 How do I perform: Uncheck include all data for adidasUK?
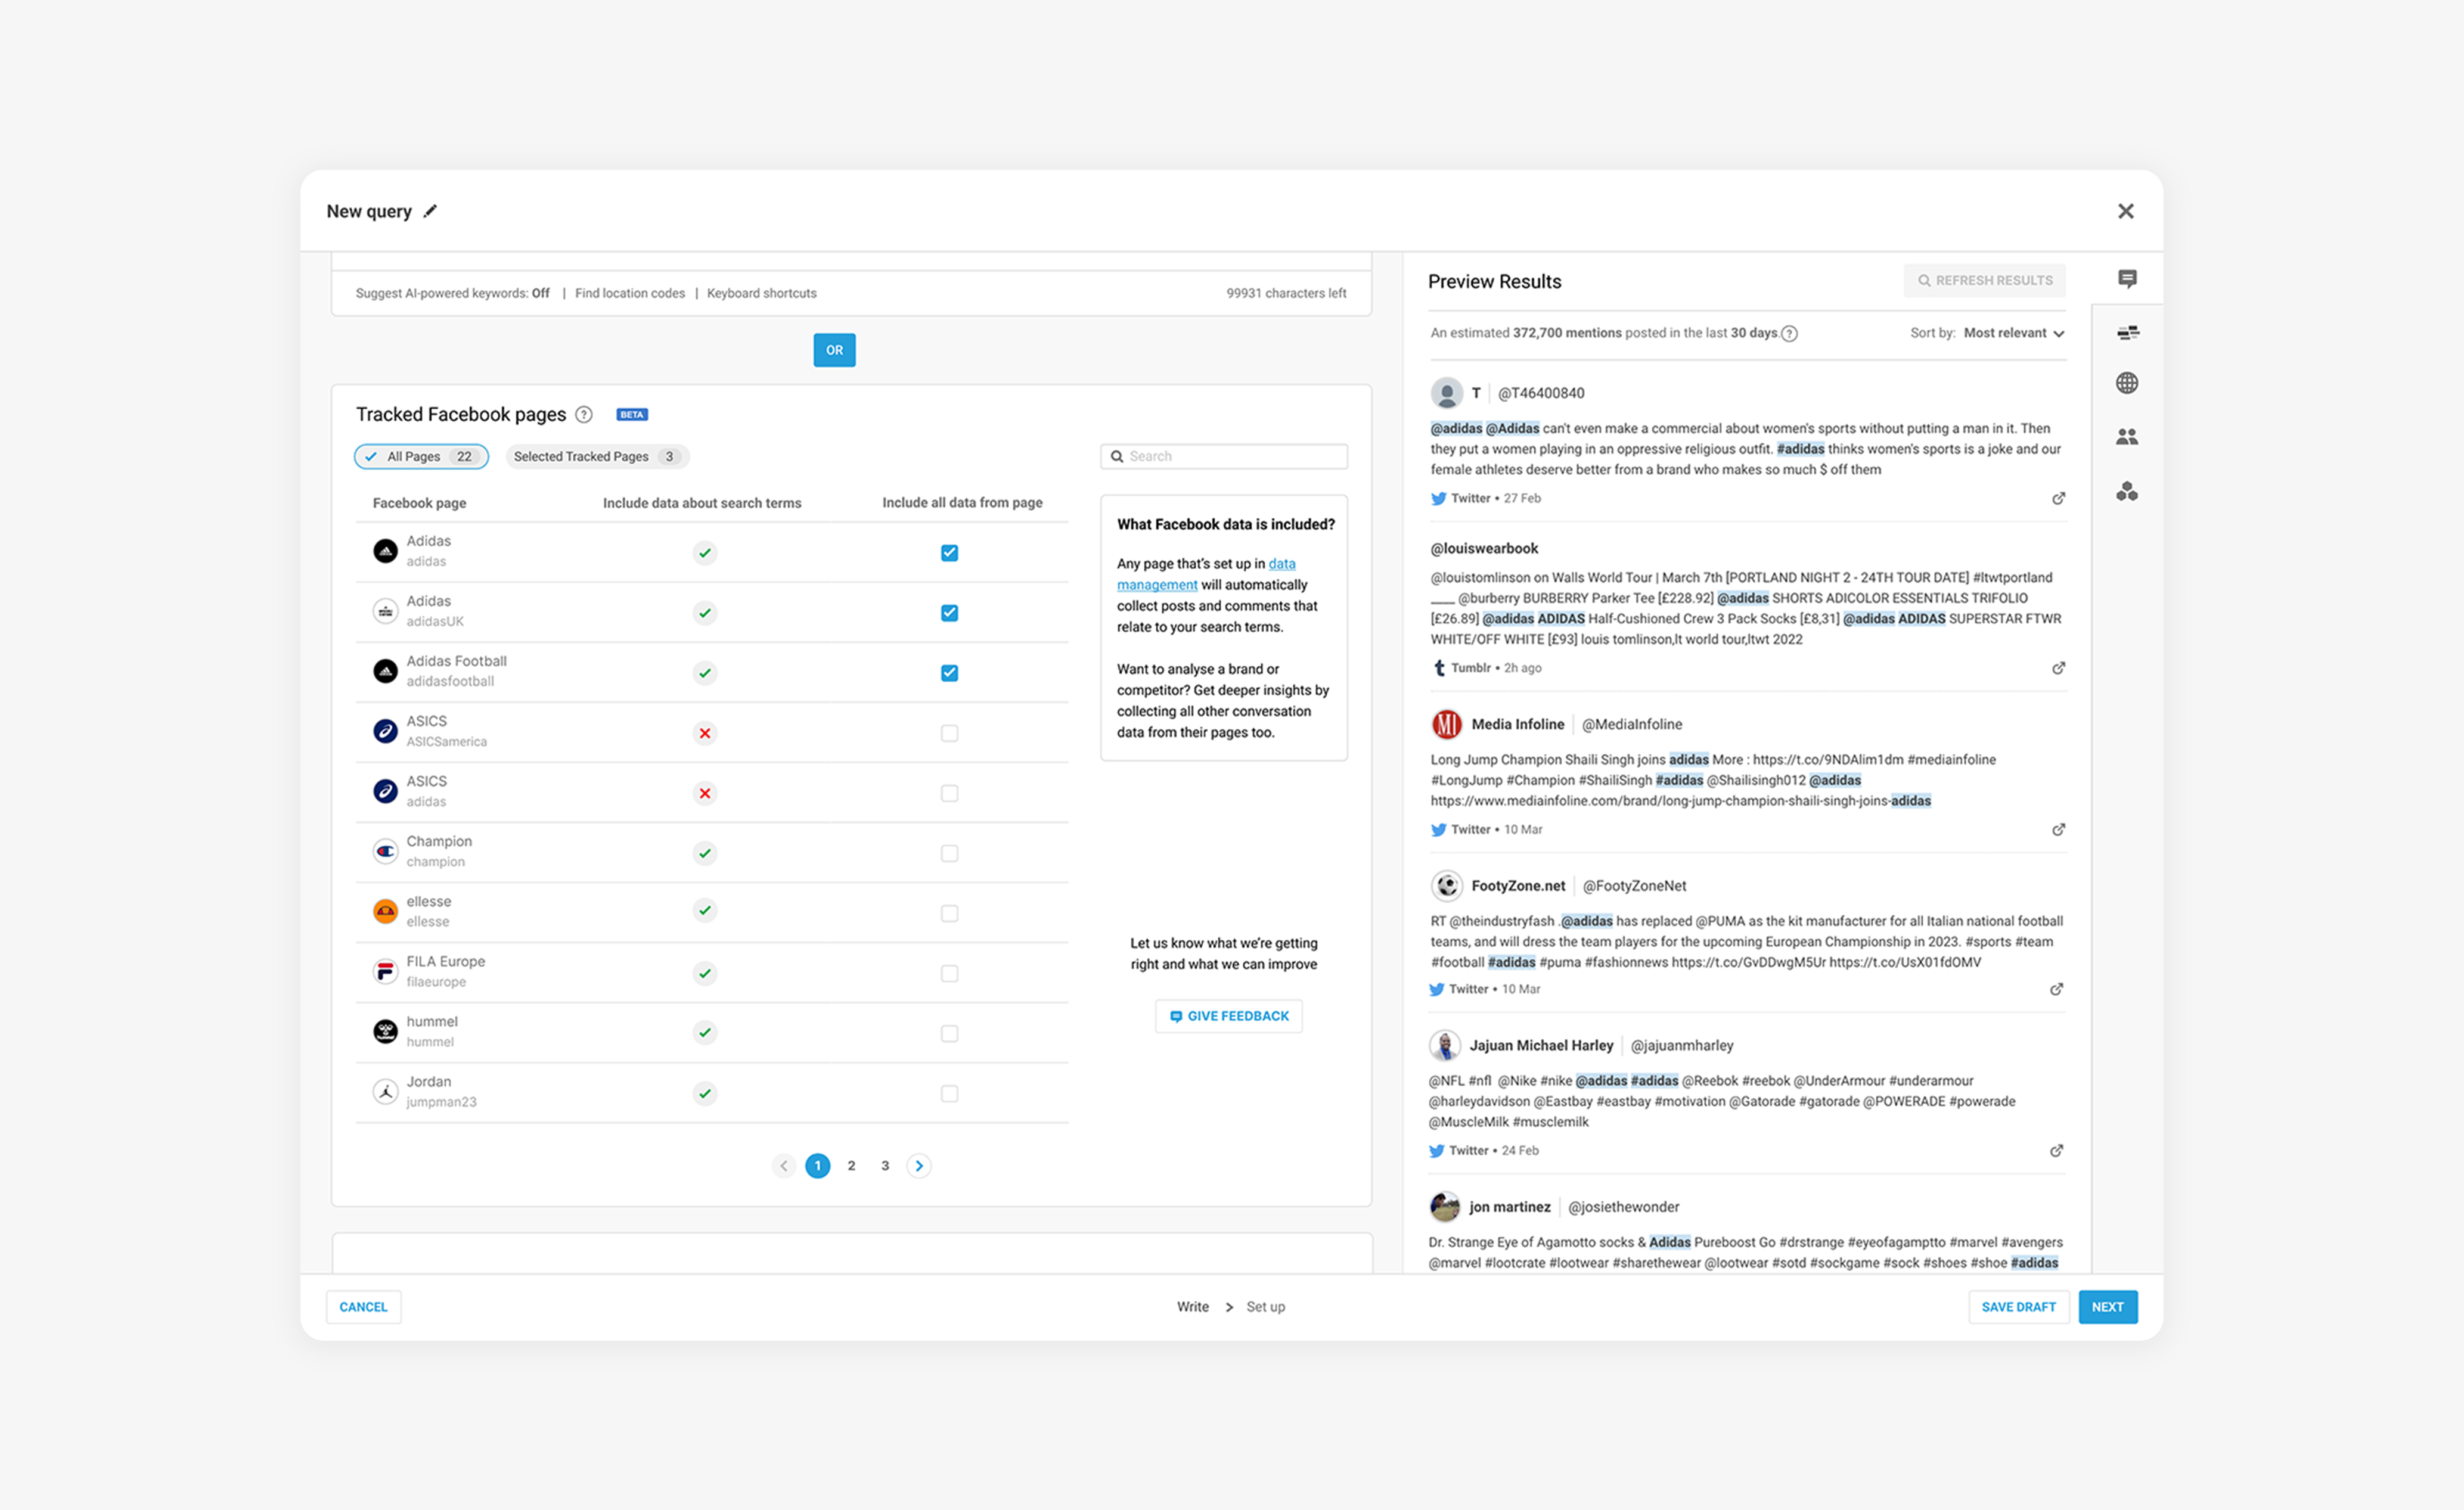[x=949, y=613]
